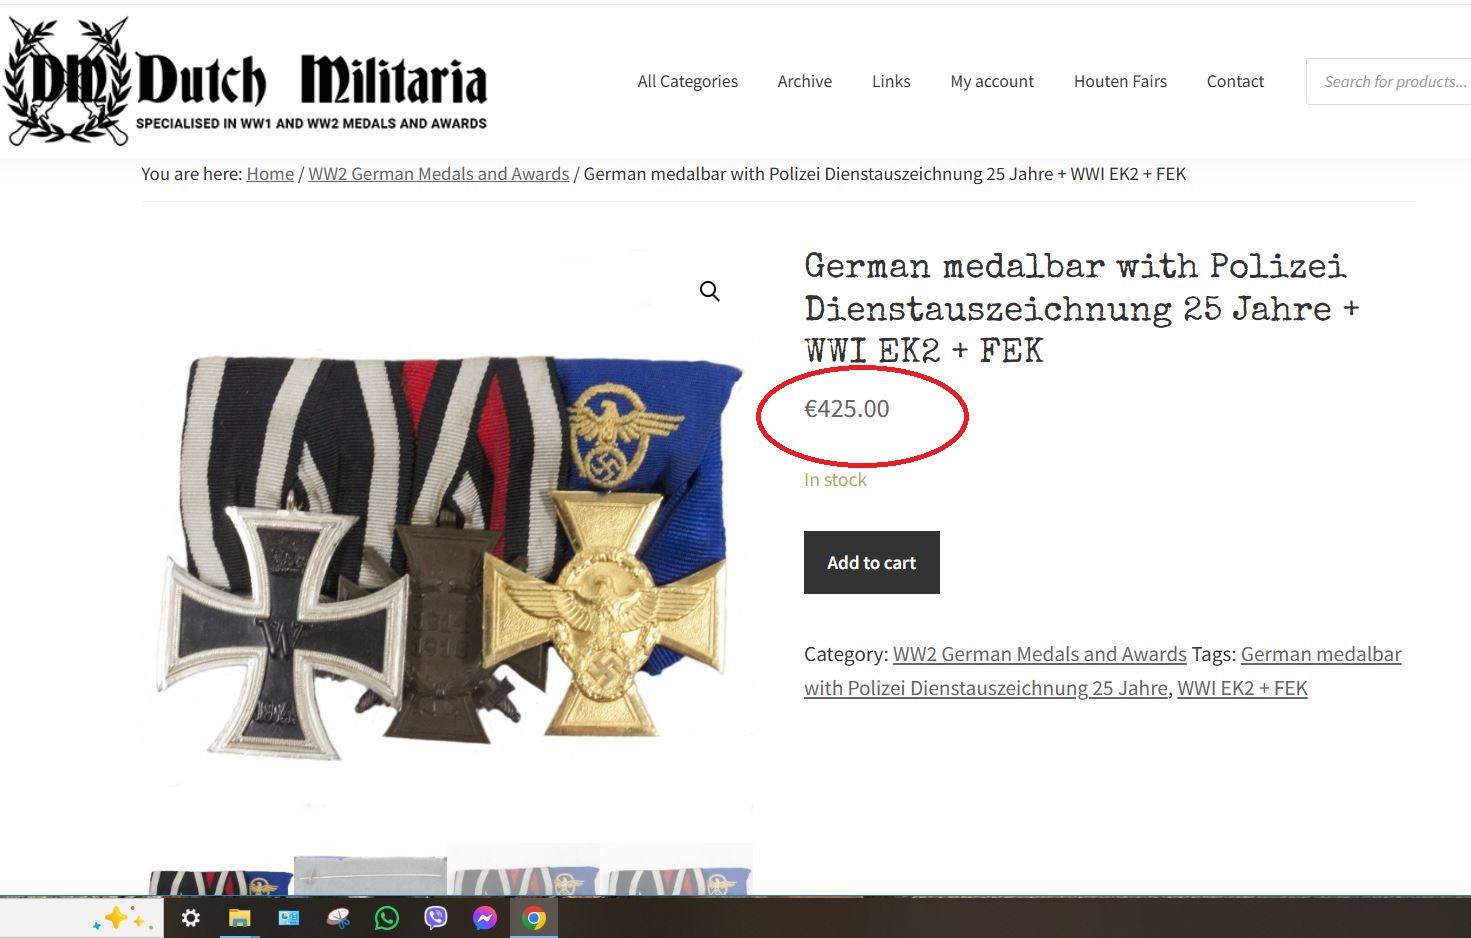This screenshot has width=1471, height=938.
Task: Open WW2 German Medals and Awards breadcrumb
Action: (438, 173)
